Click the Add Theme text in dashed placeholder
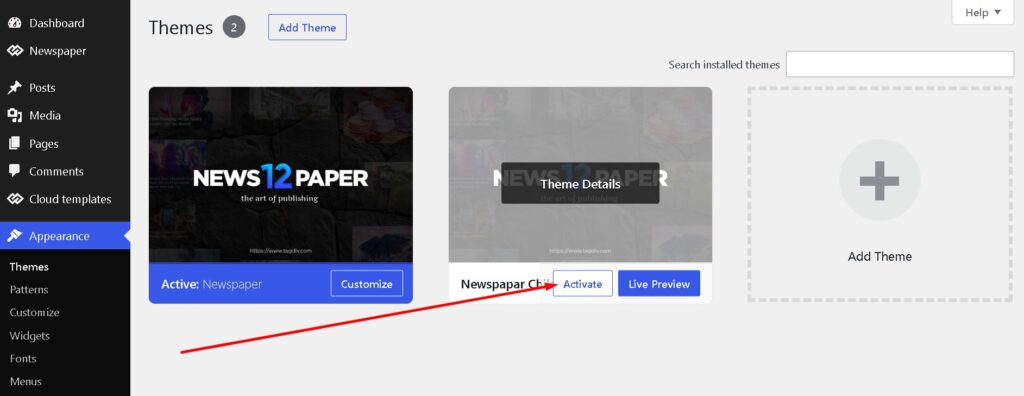This screenshot has width=1024, height=396. click(x=880, y=256)
